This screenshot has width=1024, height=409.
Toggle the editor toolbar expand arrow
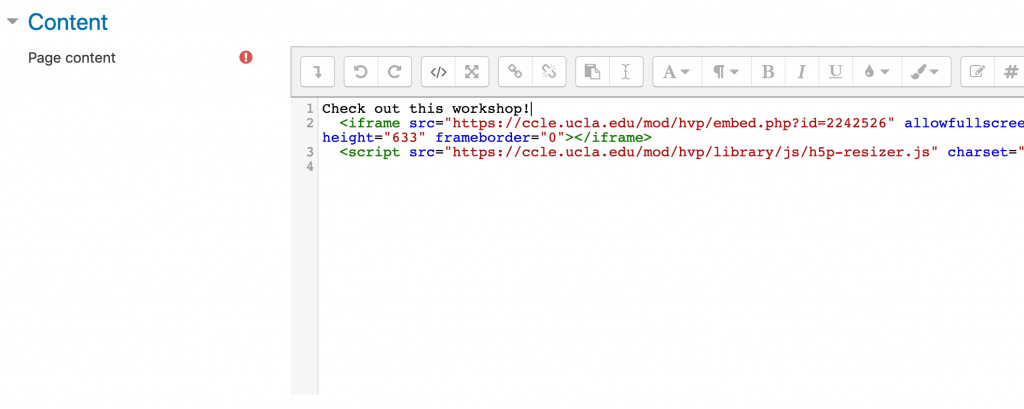pyautogui.click(x=317, y=72)
